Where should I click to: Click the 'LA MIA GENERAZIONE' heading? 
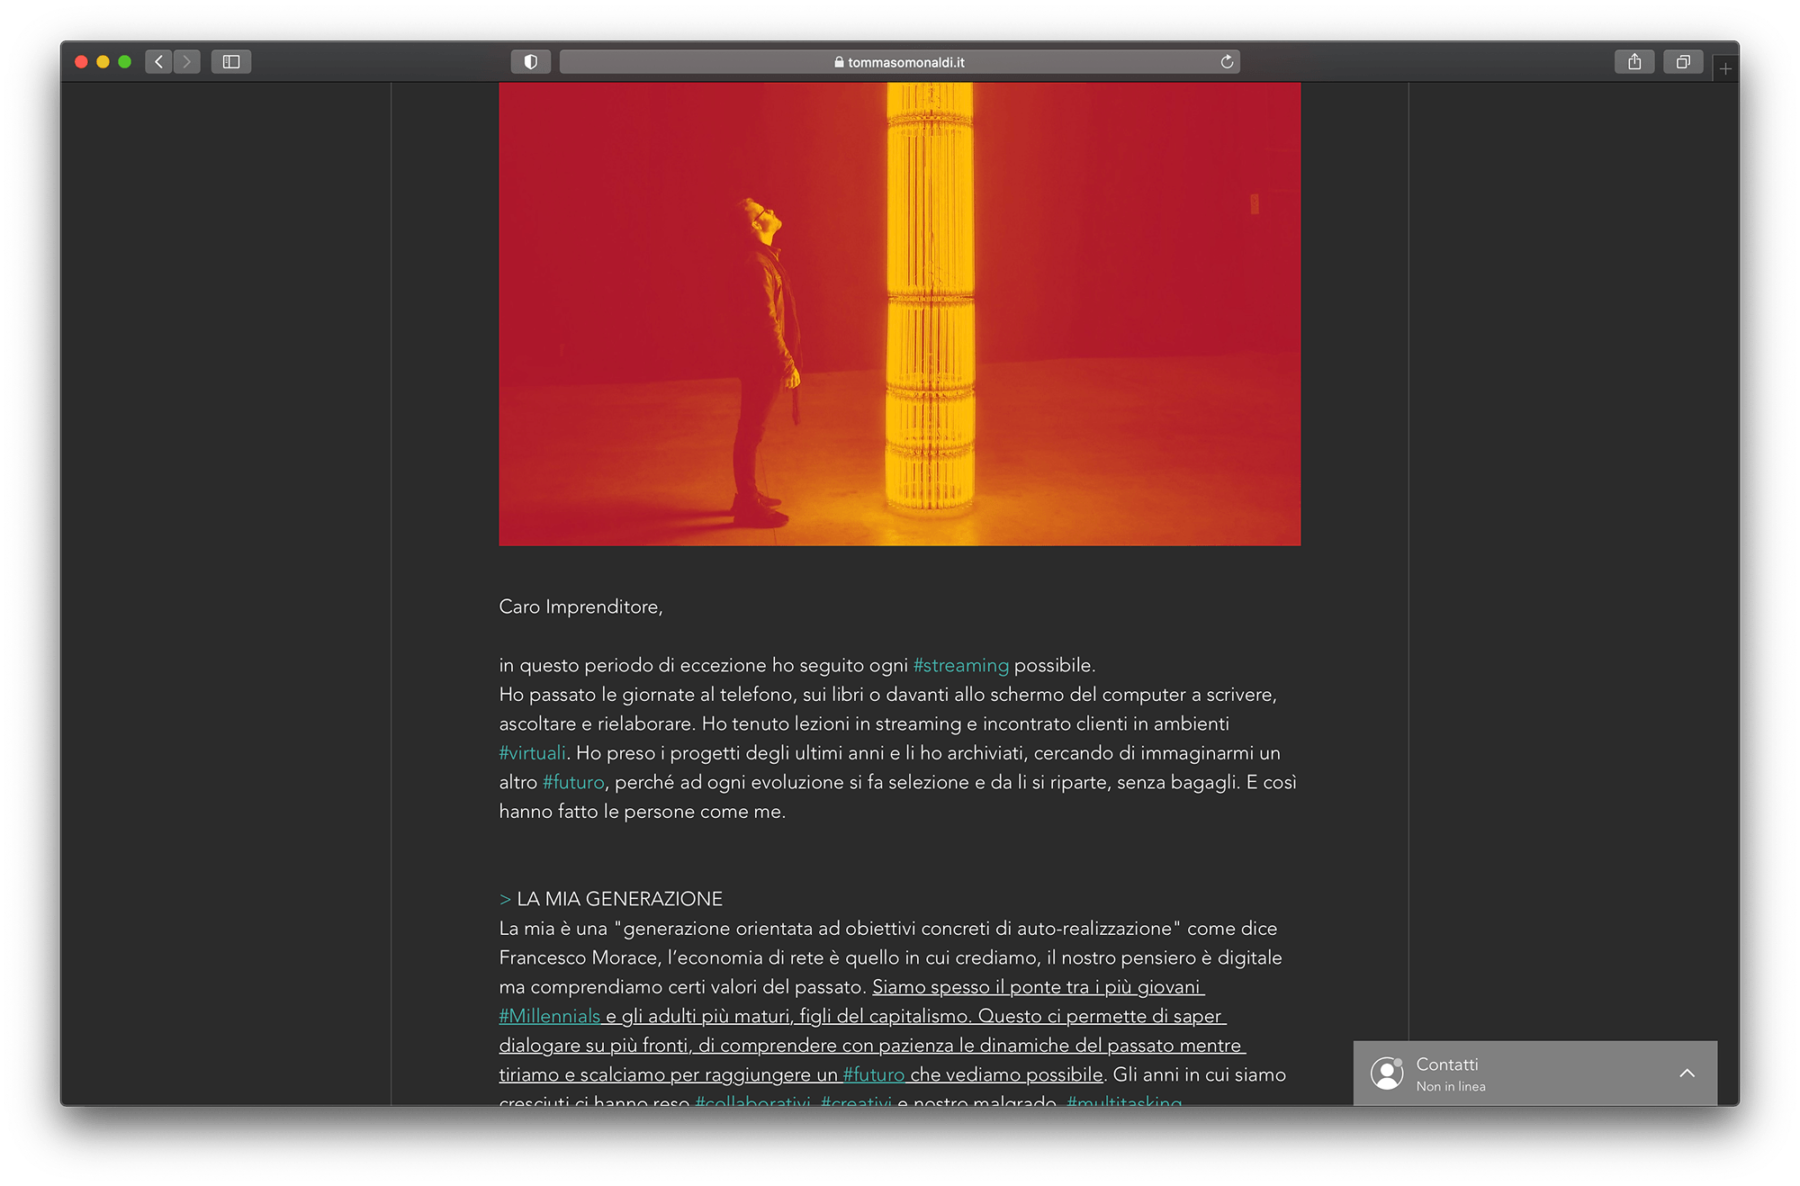coord(619,899)
